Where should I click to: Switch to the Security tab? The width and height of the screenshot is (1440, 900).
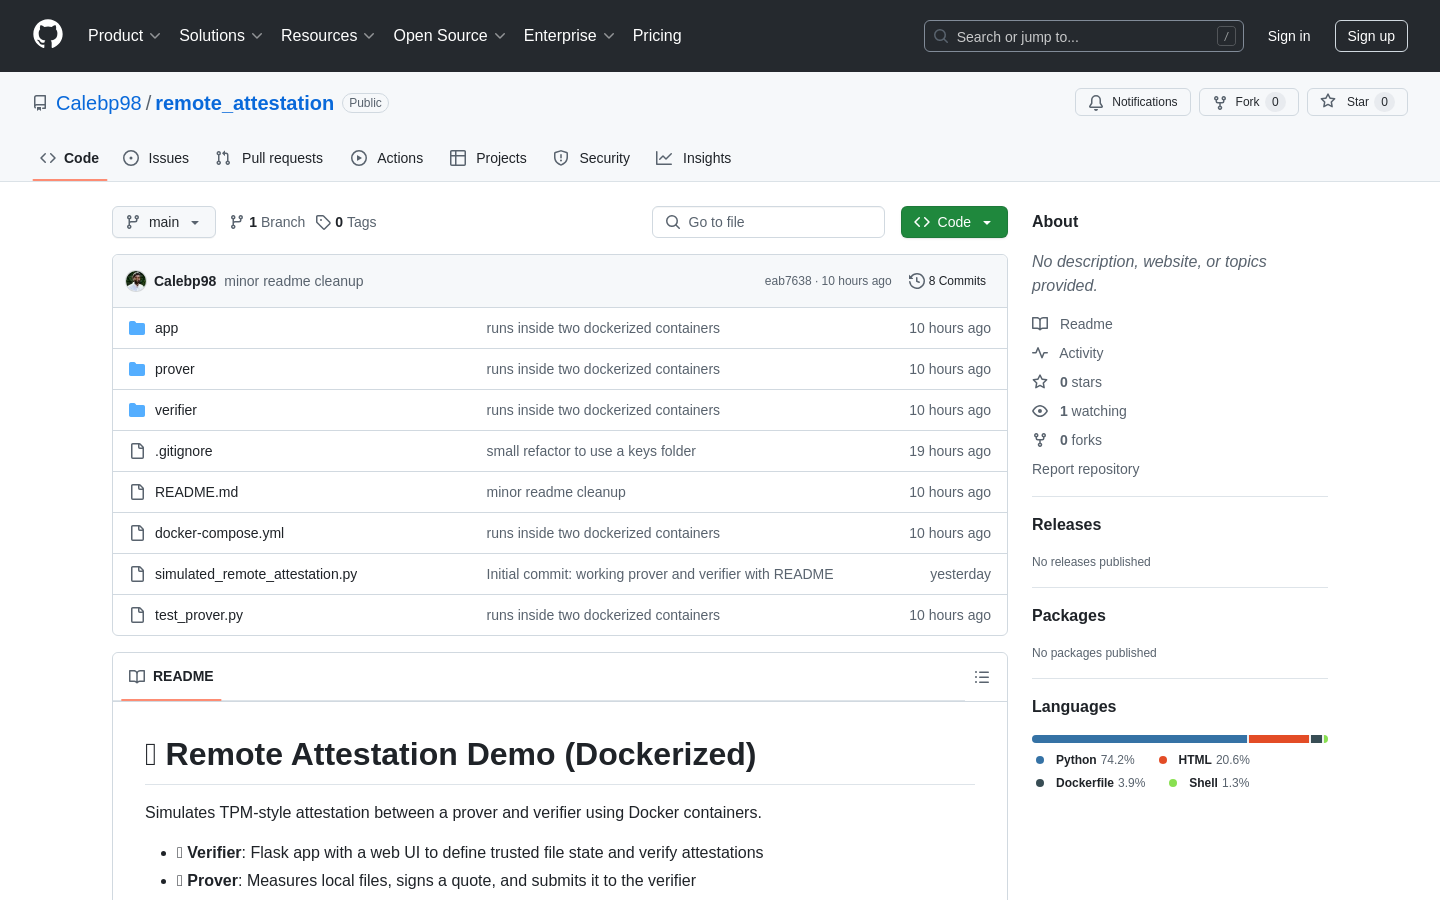click(x=592, y=158)
